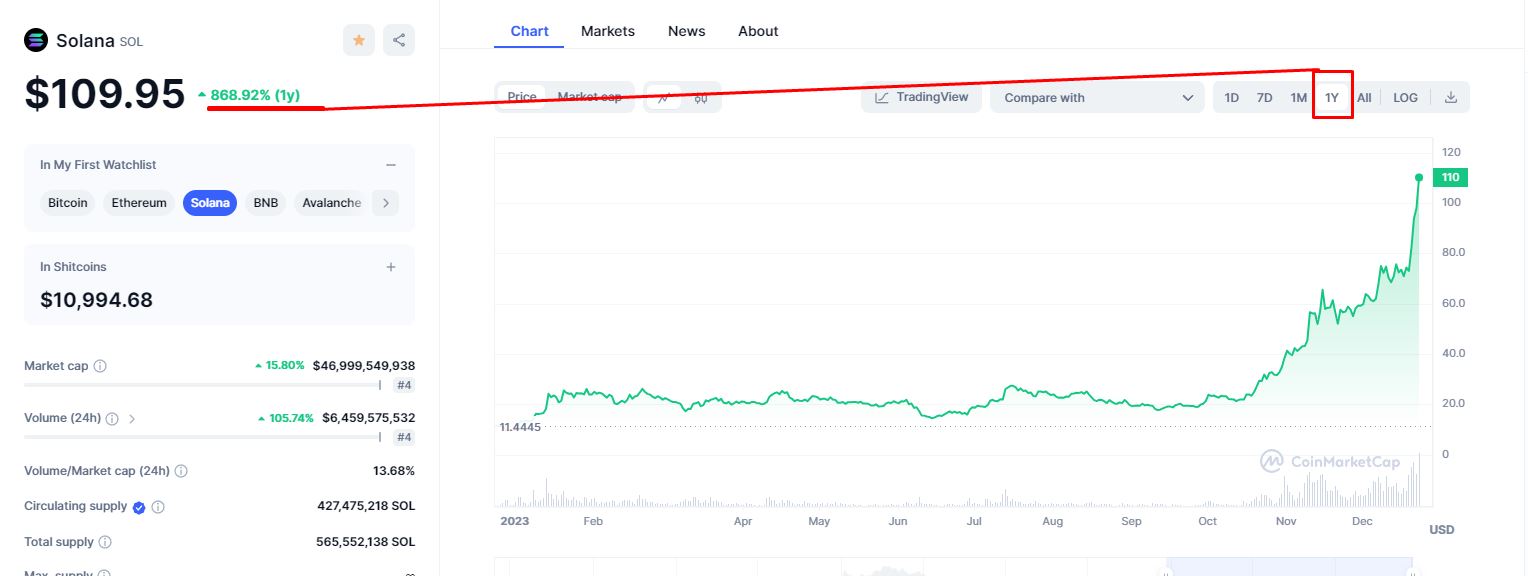Select the 7D time range
The height and width of the screenshot is (576, 1528).
pyautogui.click(x=1264, y=97)
